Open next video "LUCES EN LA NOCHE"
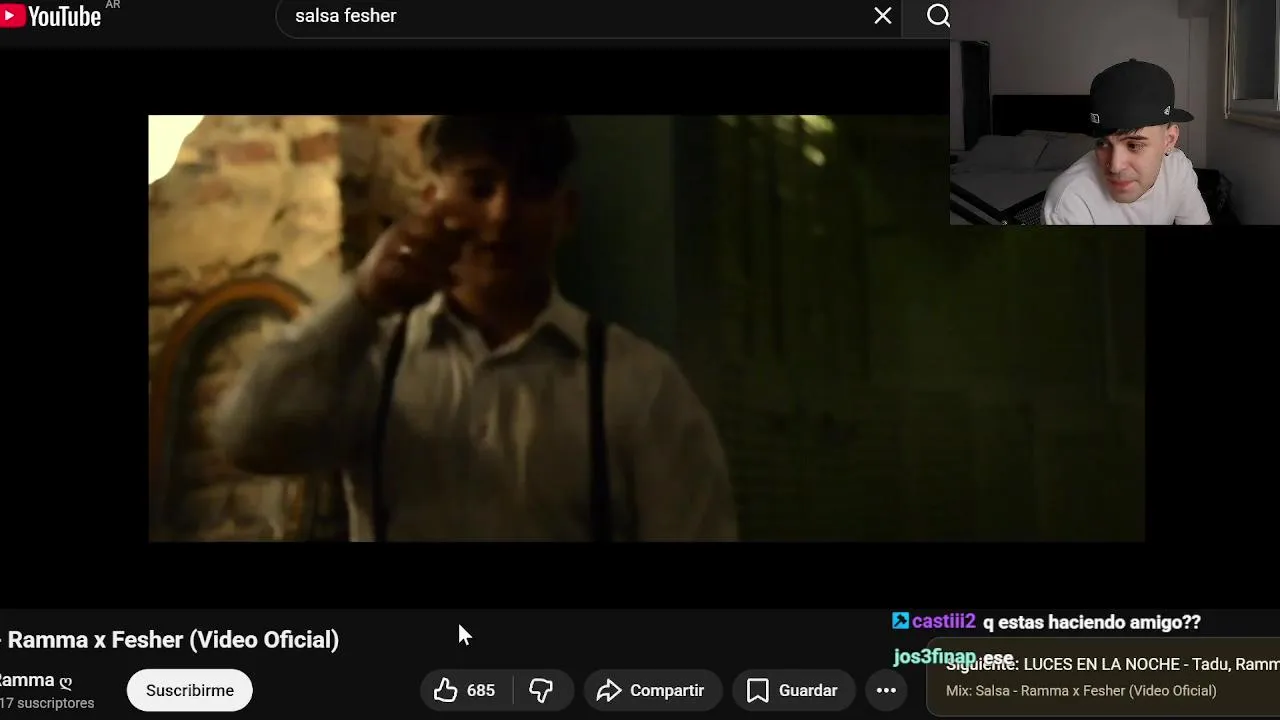The width and height of the screenshot is (1280, 720). click(x=1113, y=664)
